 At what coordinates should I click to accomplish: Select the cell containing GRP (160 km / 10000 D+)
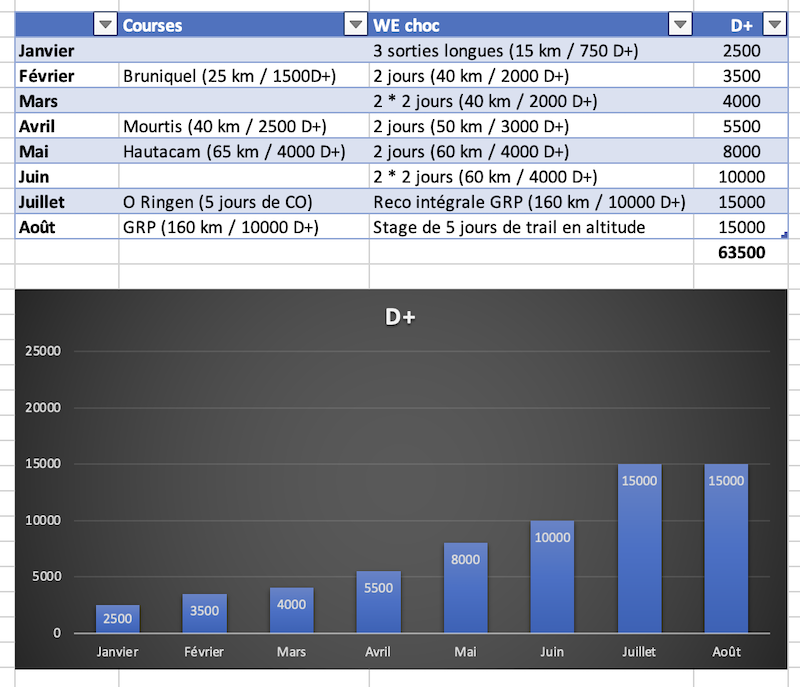pos(220,227)
